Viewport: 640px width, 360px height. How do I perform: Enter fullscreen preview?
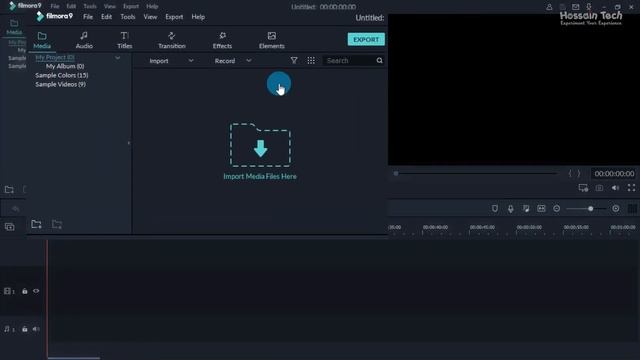631,187
